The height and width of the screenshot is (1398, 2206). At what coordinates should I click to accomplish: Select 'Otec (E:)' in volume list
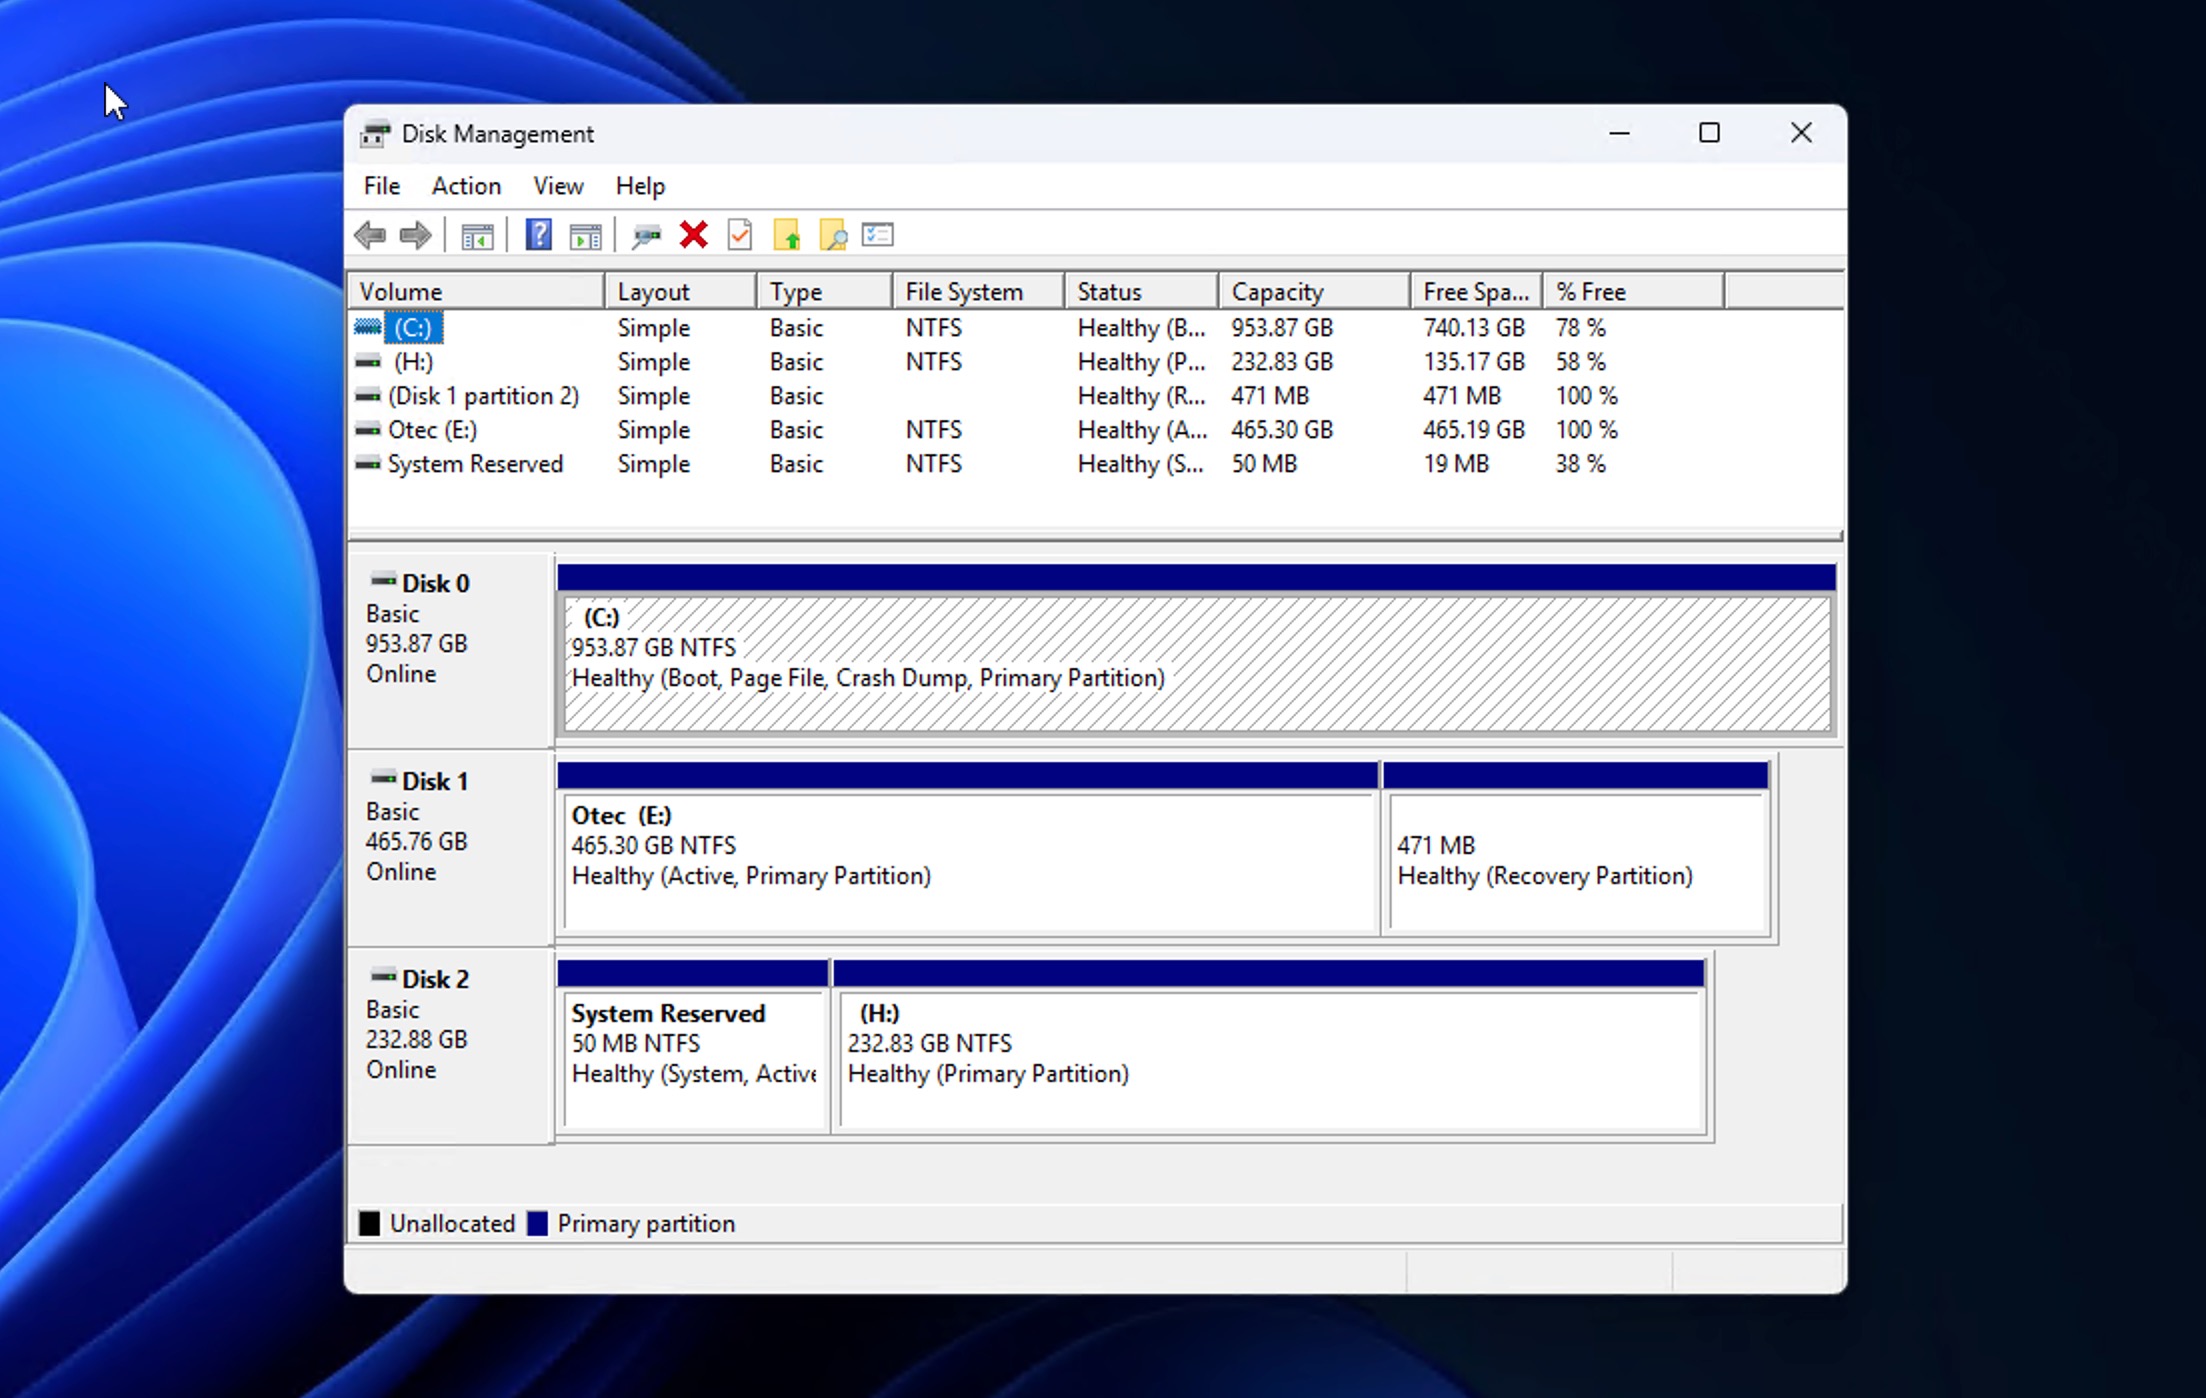click(432, 430)
